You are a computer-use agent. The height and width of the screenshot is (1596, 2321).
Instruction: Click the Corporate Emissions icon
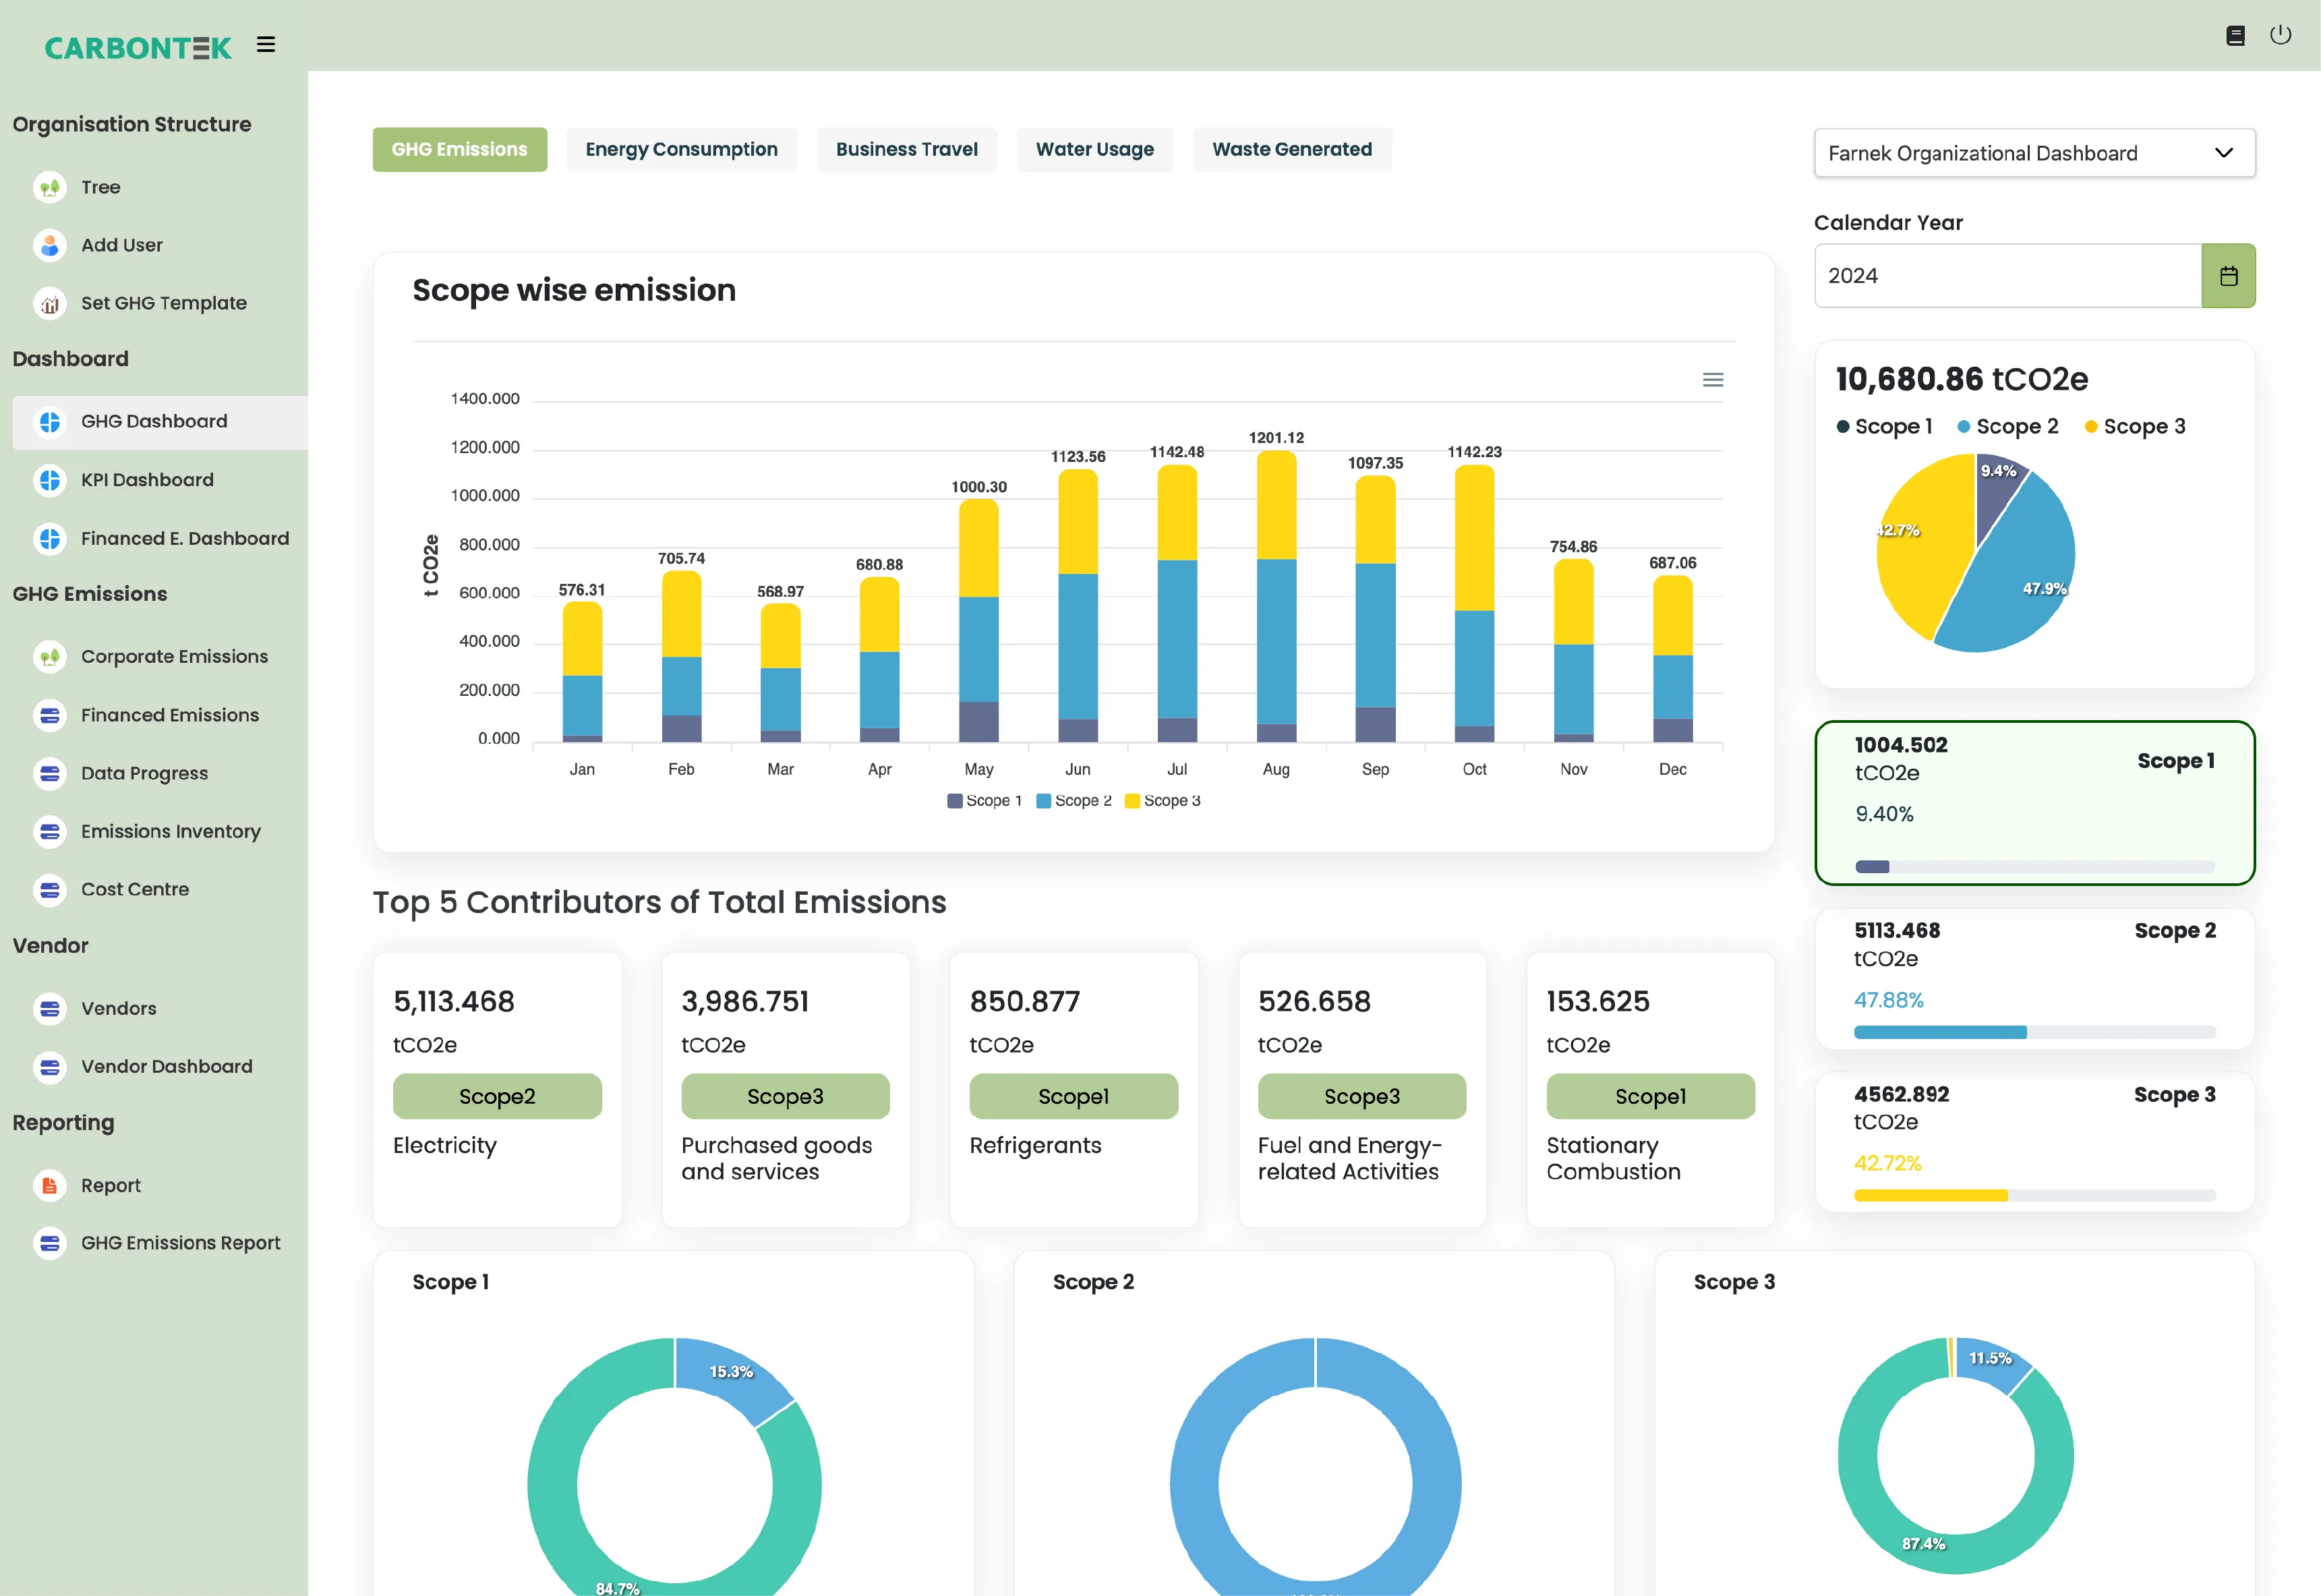coord(50,657)
